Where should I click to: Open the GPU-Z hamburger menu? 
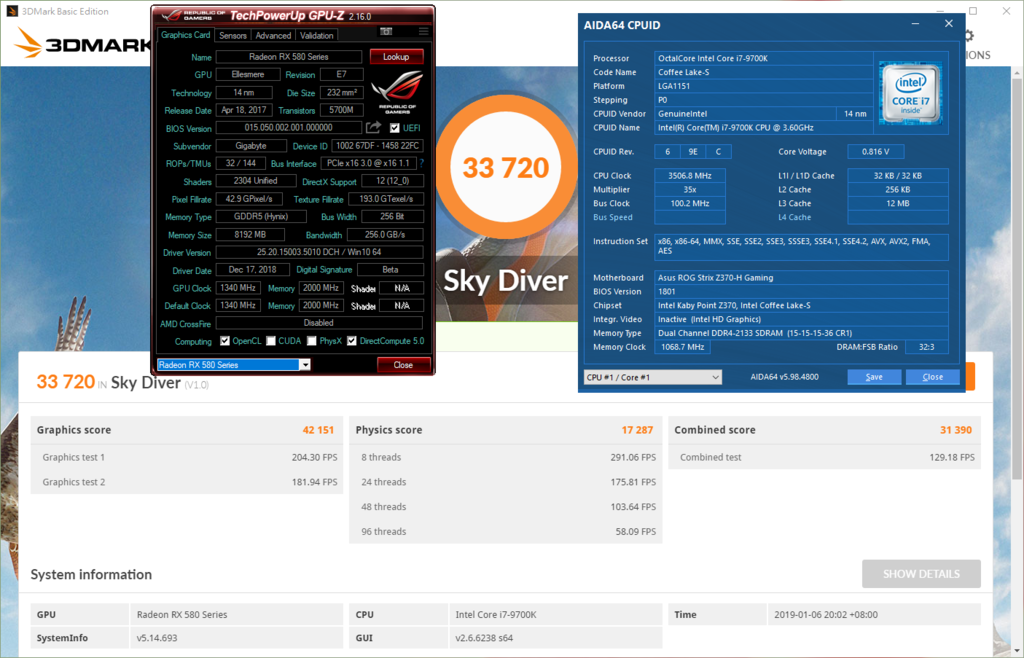(423, 31)
